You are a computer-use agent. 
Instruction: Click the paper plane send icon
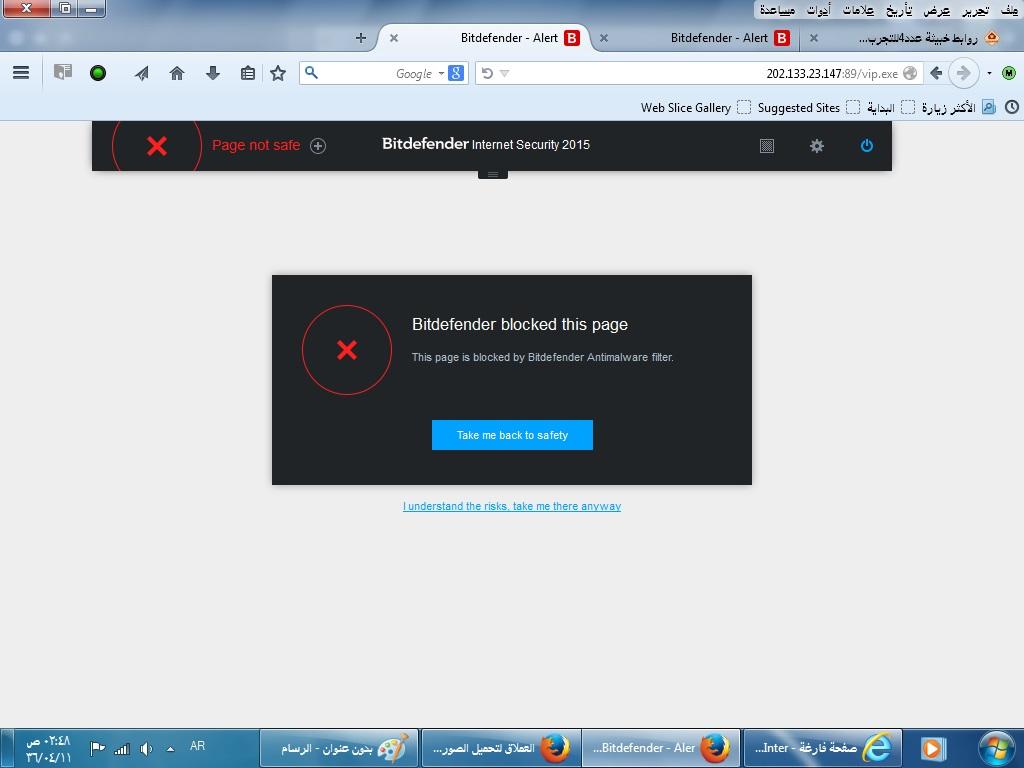(x=142, y=73)
